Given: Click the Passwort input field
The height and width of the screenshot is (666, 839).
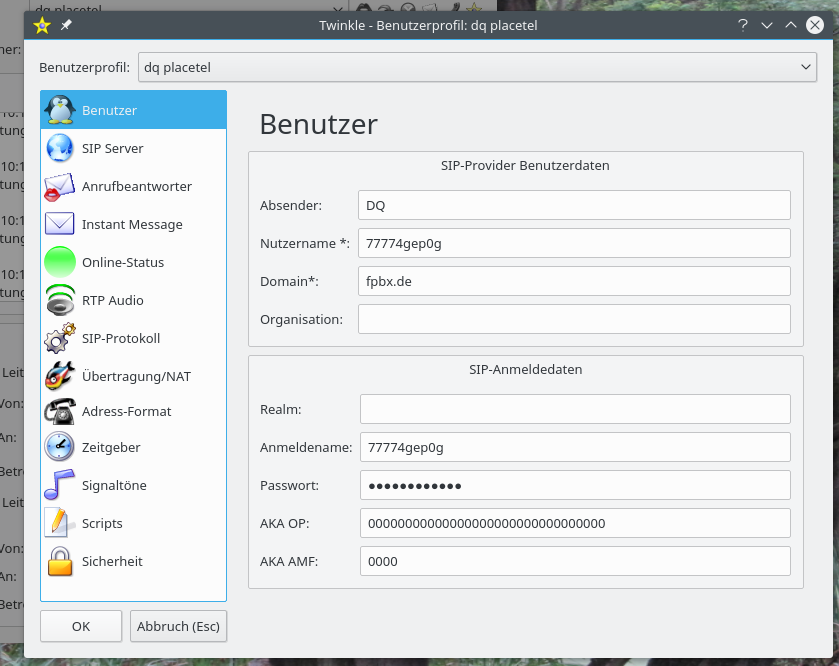Looking at the screenshot, I should point(575,485).
